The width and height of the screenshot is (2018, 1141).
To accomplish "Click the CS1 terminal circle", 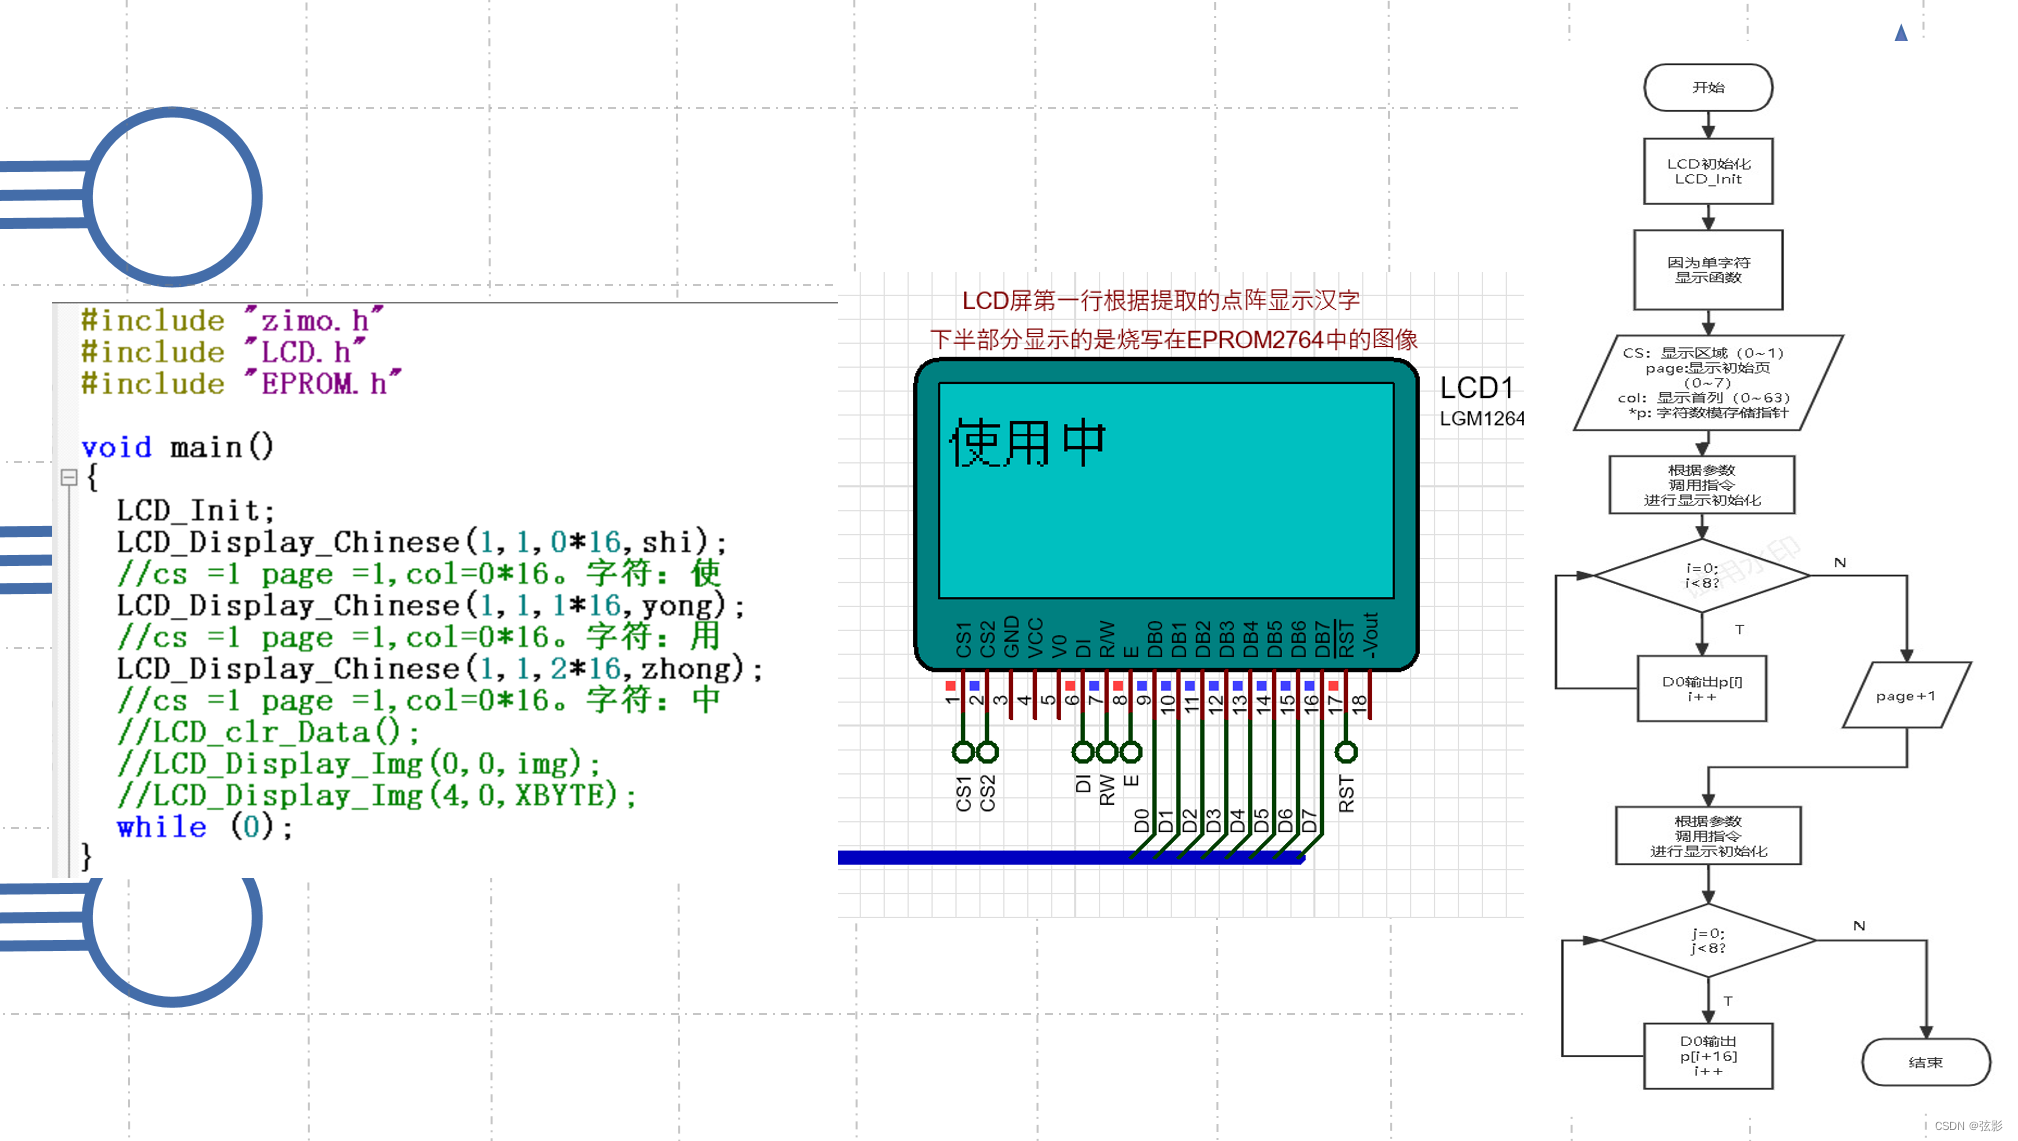I will coord(963,752).
